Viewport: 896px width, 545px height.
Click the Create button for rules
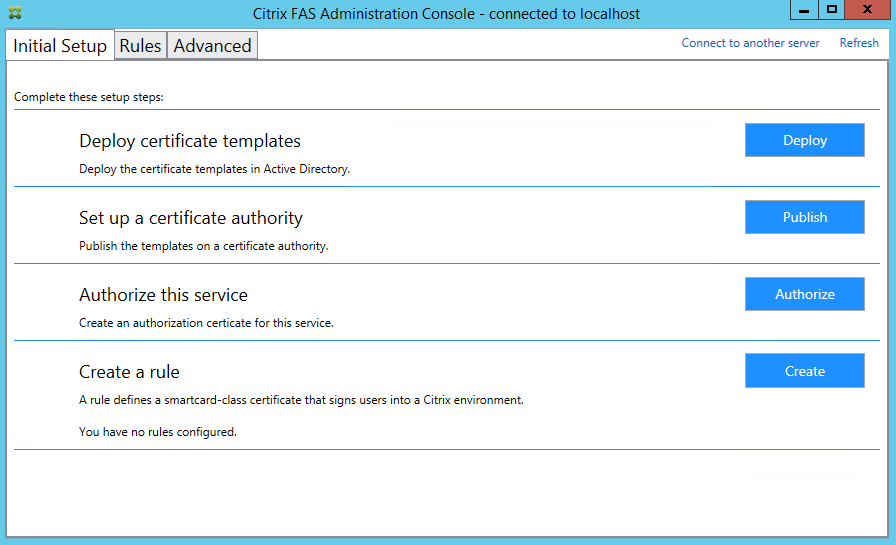tap(805, 371)
